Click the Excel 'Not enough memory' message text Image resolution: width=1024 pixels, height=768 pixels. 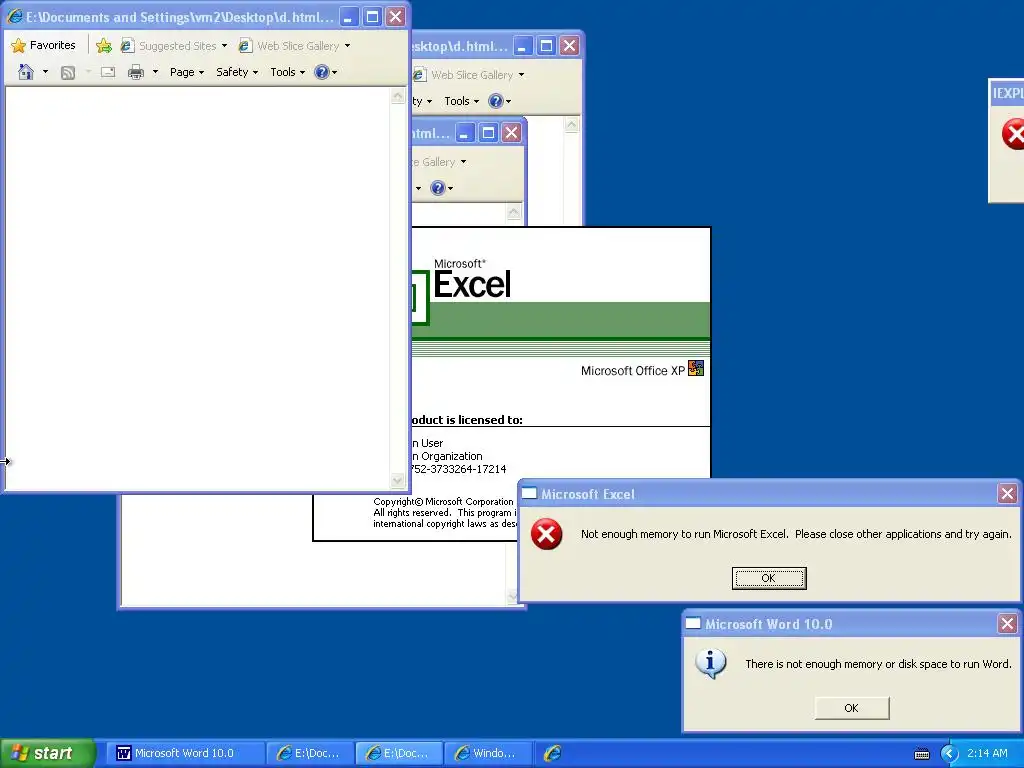click(795, 534)
